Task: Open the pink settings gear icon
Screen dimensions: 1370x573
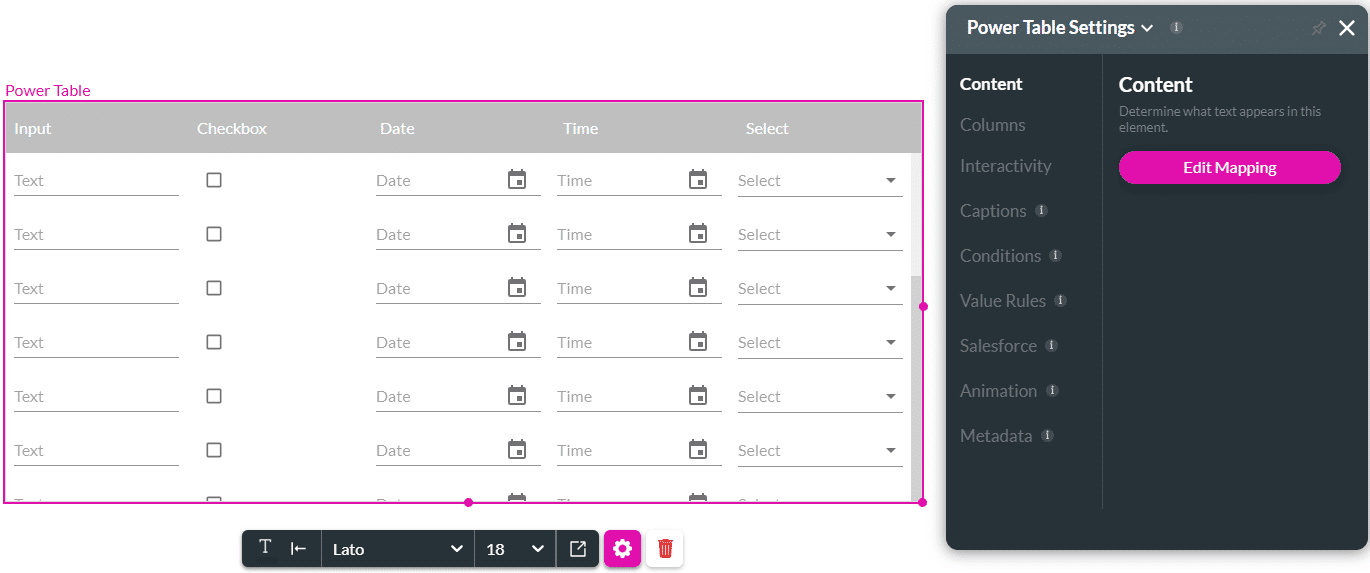Action: coord(622,549)
